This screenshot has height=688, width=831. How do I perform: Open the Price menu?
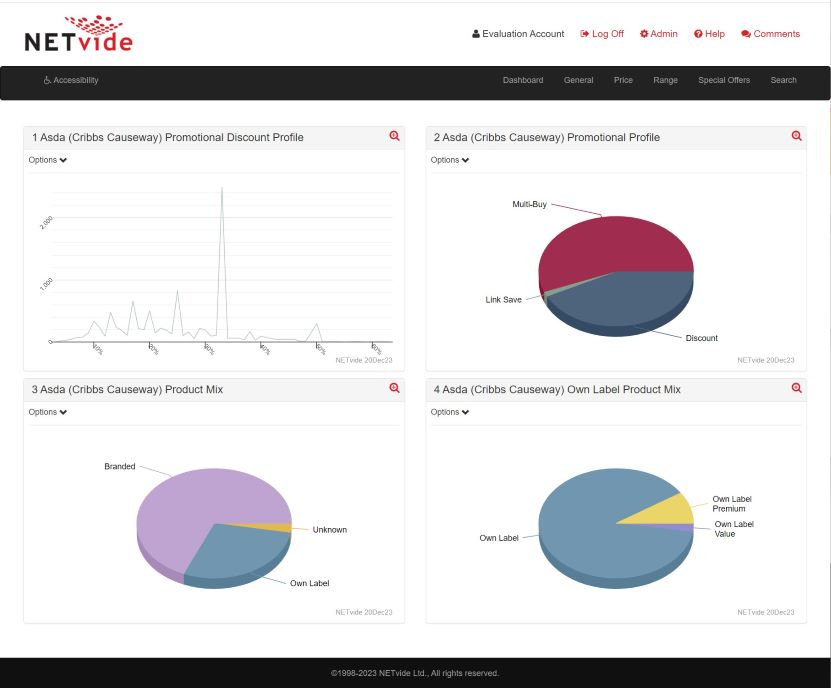[x=623, y=80]
